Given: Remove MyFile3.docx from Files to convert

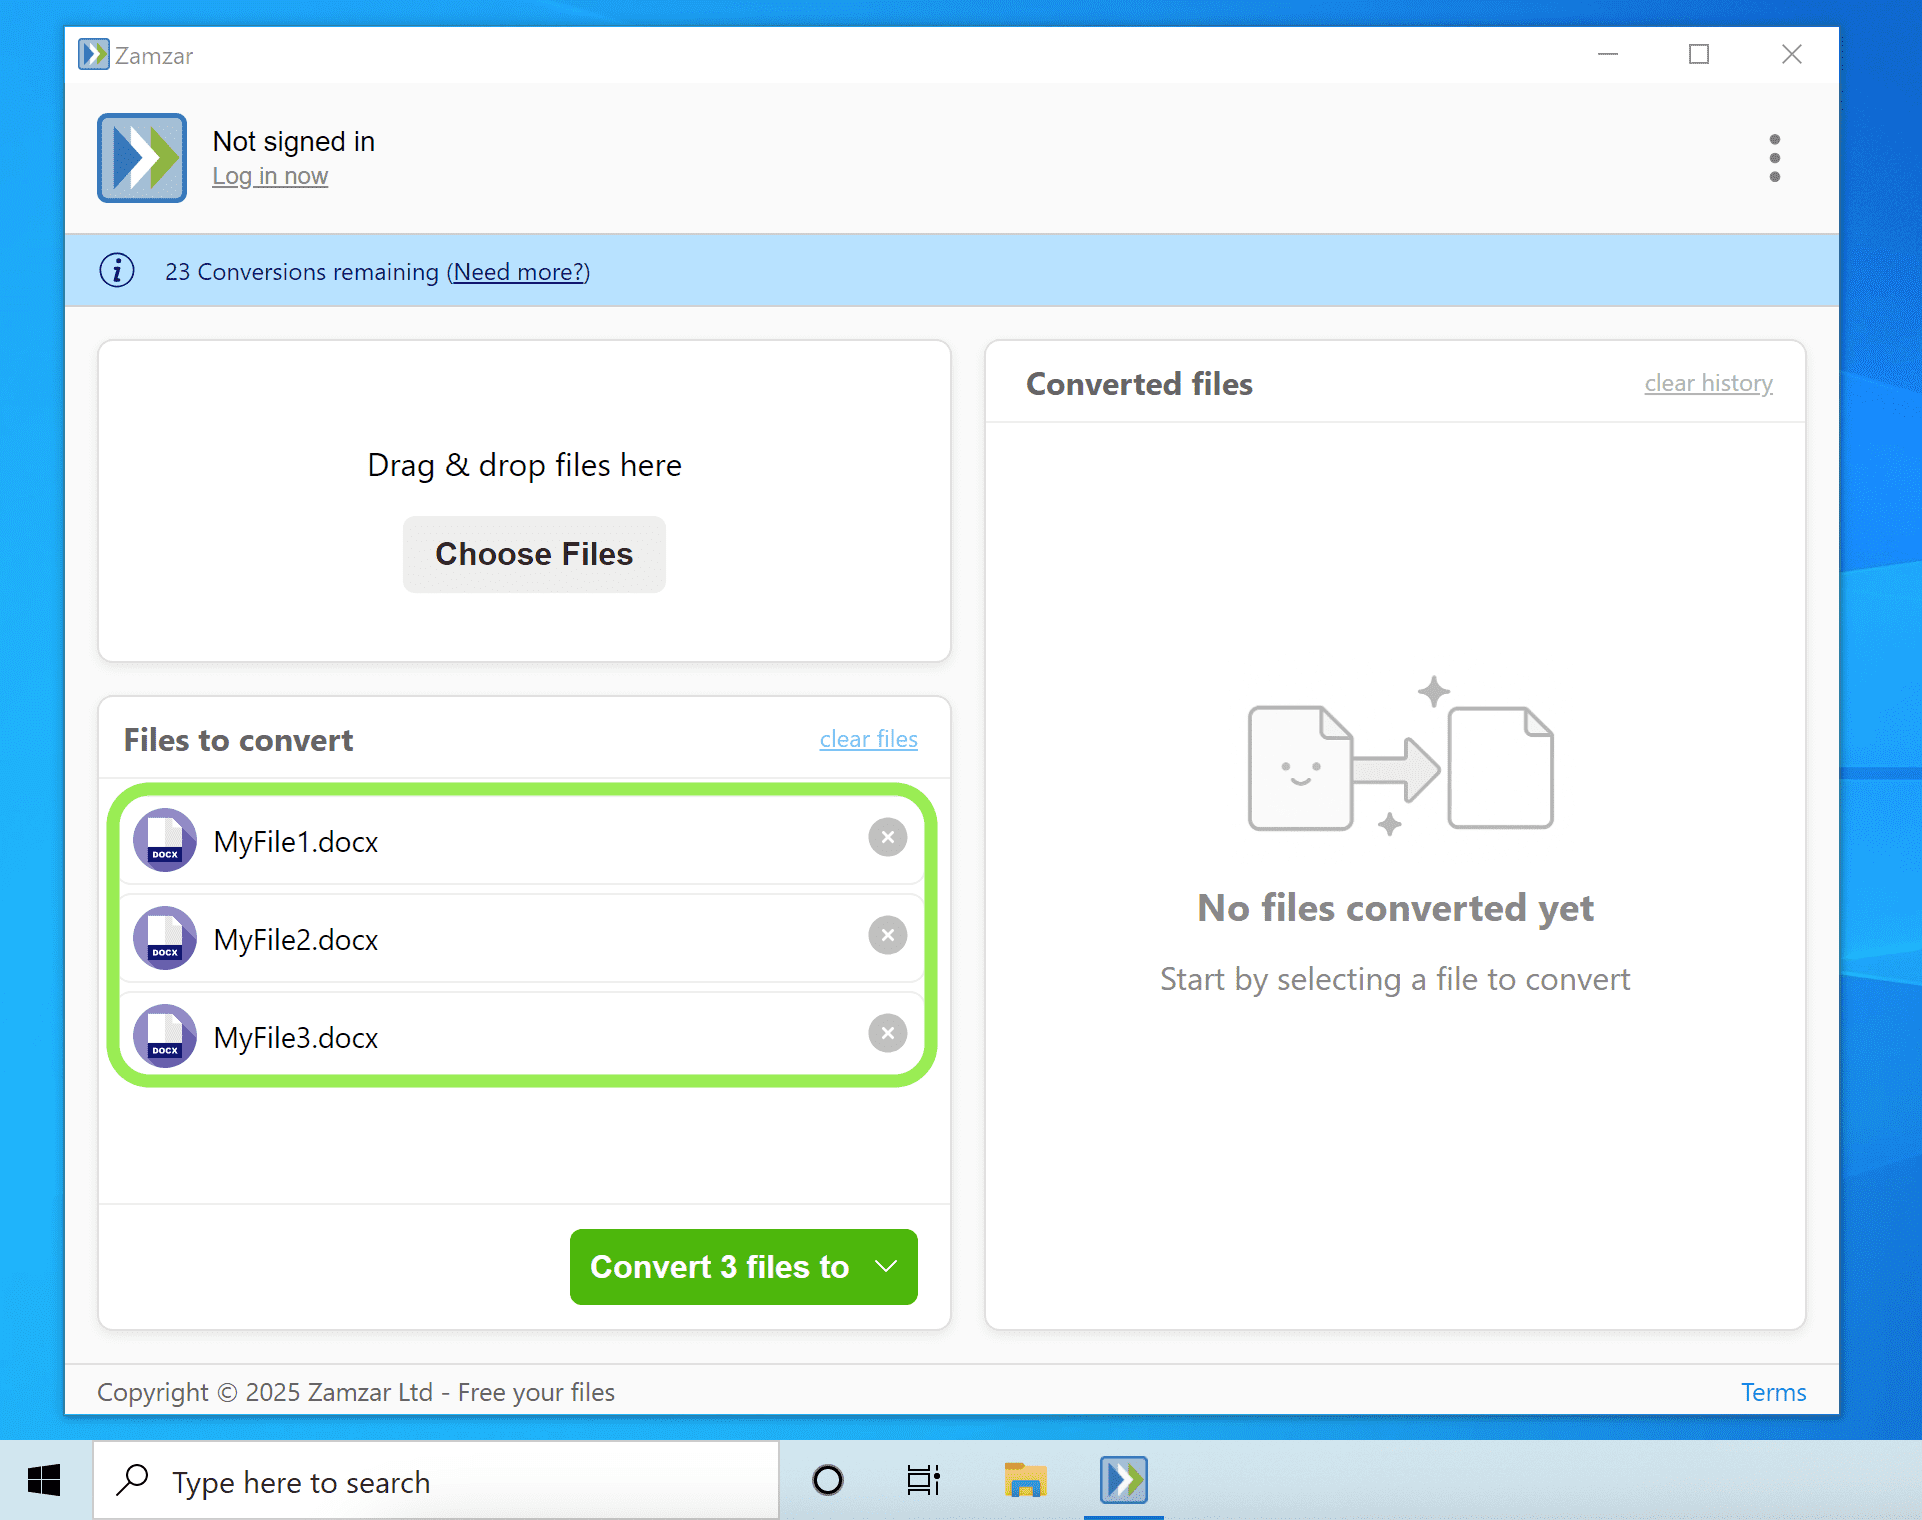Looking at the screenshot, I should (887, 1033).
